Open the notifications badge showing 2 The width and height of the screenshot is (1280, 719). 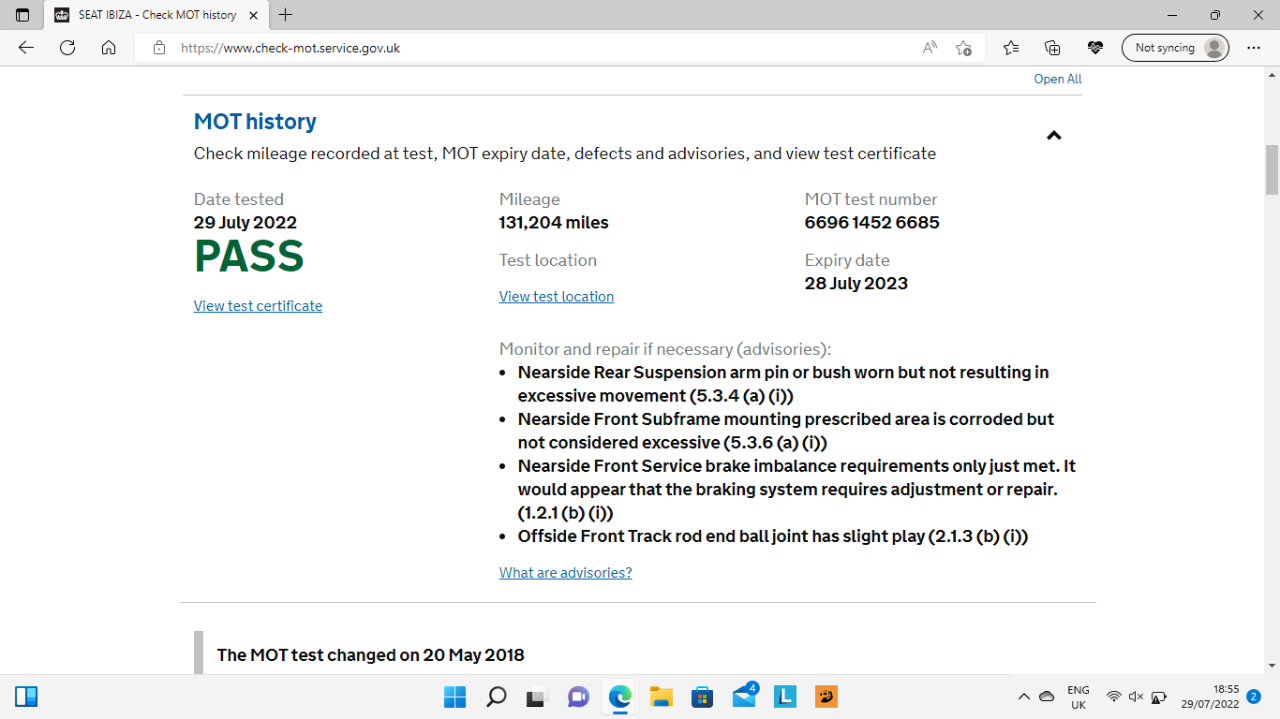pos(1254,696)
